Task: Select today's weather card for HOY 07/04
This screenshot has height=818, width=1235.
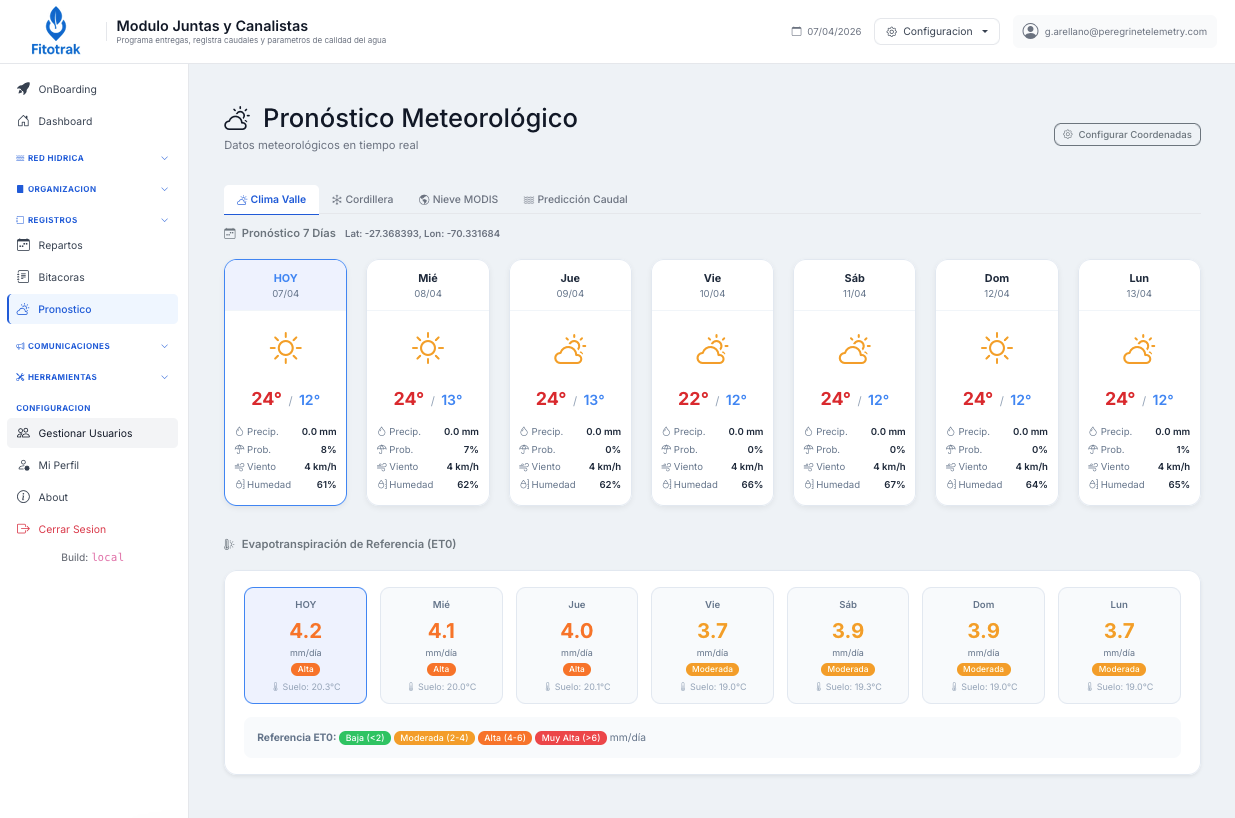Action: [x=285, y=380]
